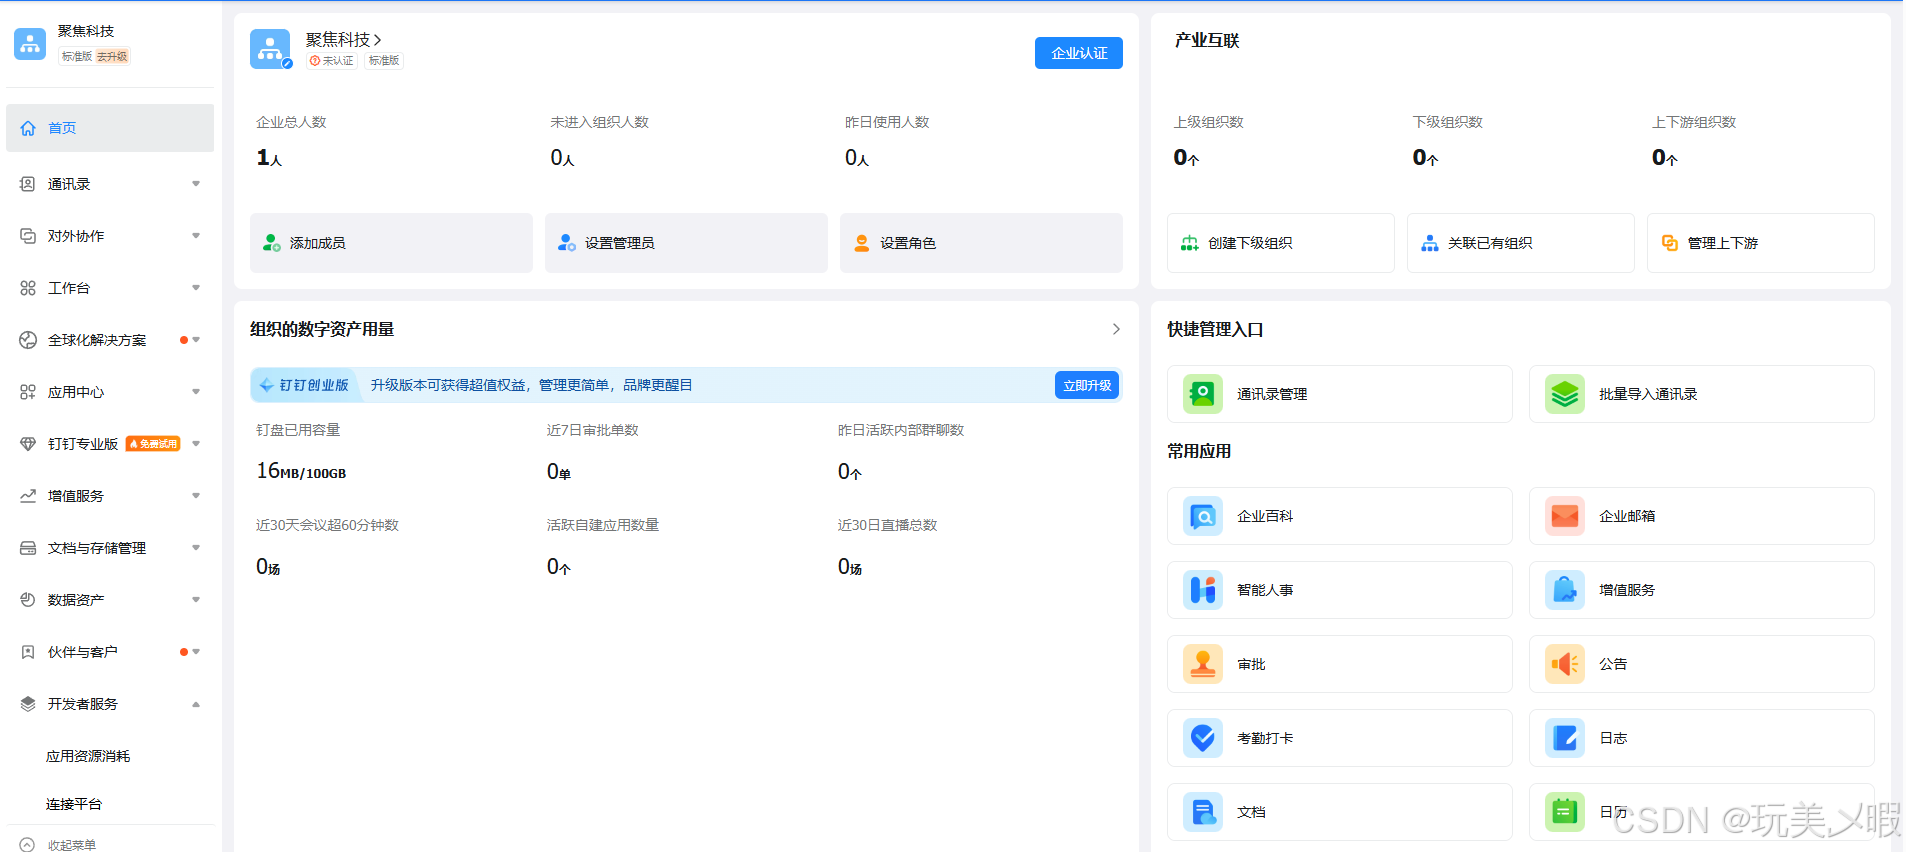Click the 关联已有组织 button
Image resolution: width=1906 pixels, height=852 pixels.
1520,243
